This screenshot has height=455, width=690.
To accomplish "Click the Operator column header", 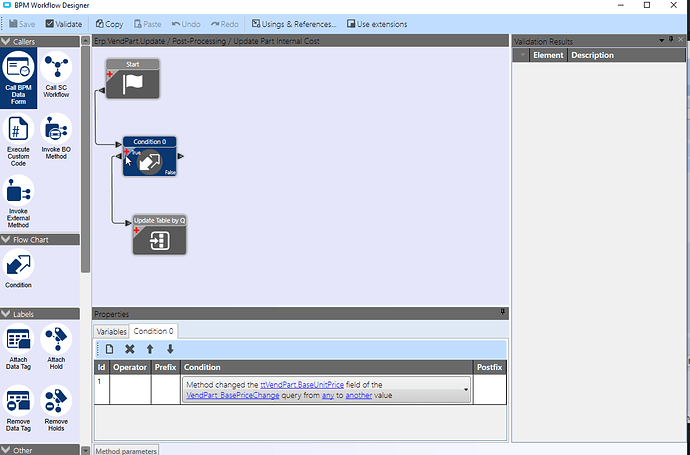I will click(x=130, y=367).
